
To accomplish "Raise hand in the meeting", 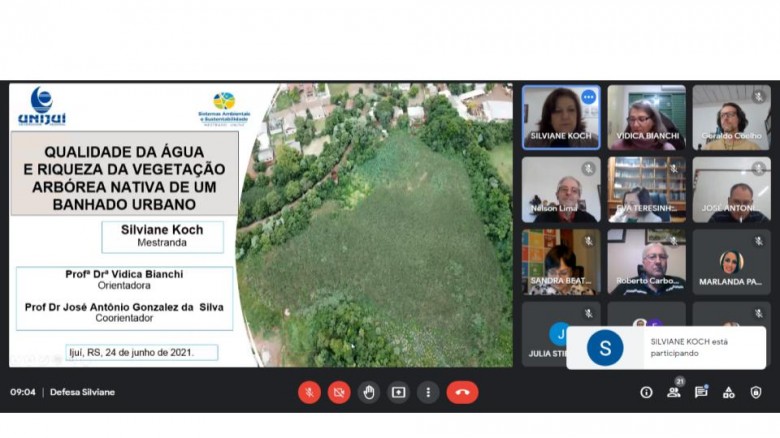I will 369,392.
